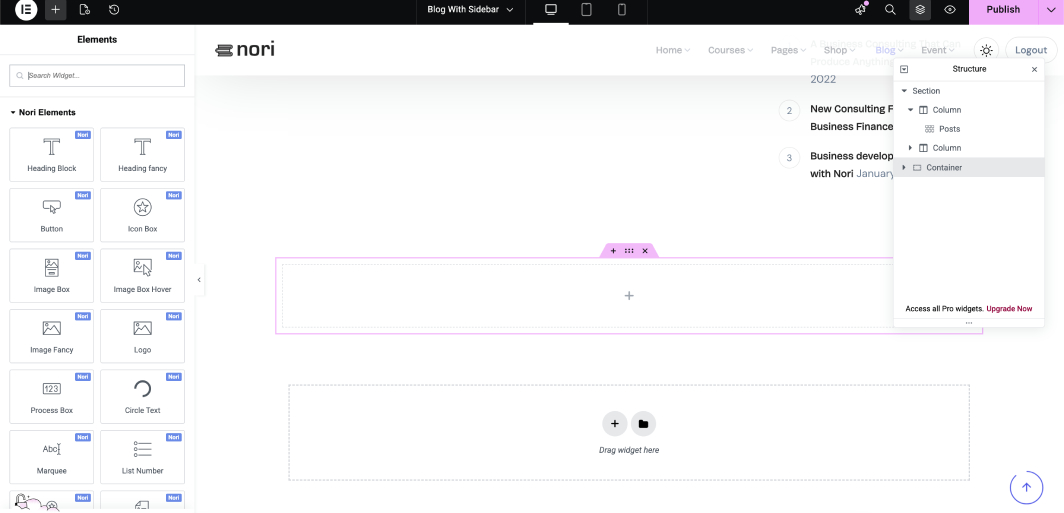The width and height of the screenshot is (1064, 513).
Task: Add container via selected handle plus
Action: click(x=613, y=251)
